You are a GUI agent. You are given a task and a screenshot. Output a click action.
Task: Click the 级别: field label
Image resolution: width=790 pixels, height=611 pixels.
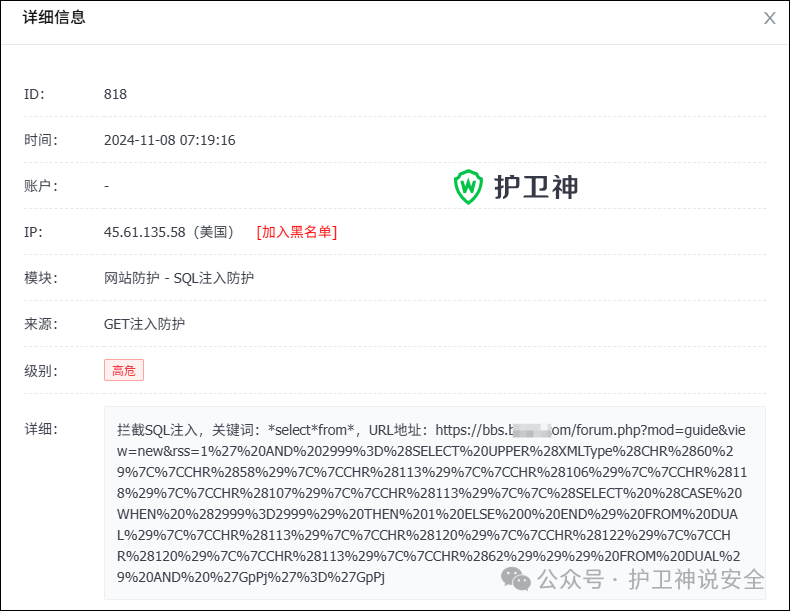coord(41,371)
